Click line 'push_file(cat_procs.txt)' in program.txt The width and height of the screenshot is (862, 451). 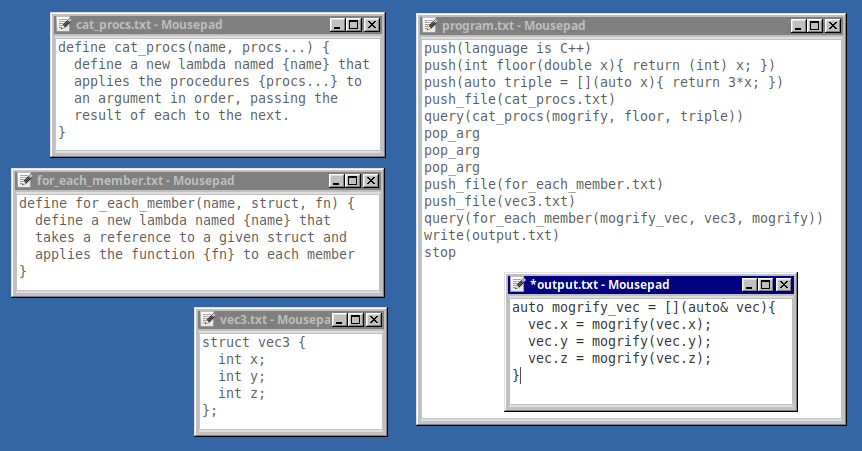[x=519, y=100]
